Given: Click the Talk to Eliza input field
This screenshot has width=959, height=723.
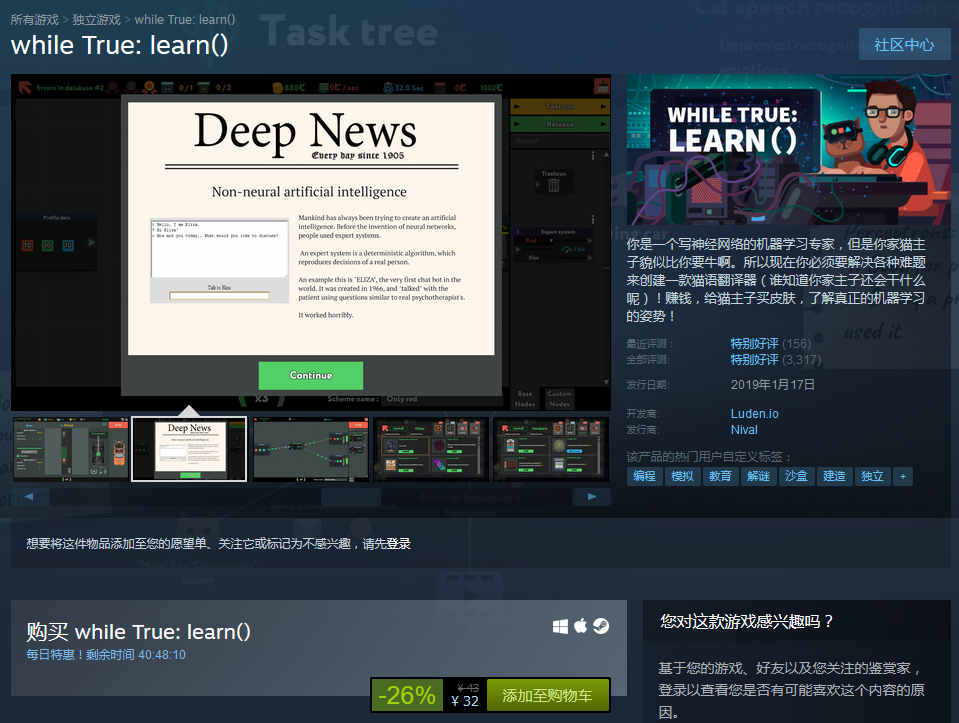Looking at the screenshot, I should coord(220,296).
